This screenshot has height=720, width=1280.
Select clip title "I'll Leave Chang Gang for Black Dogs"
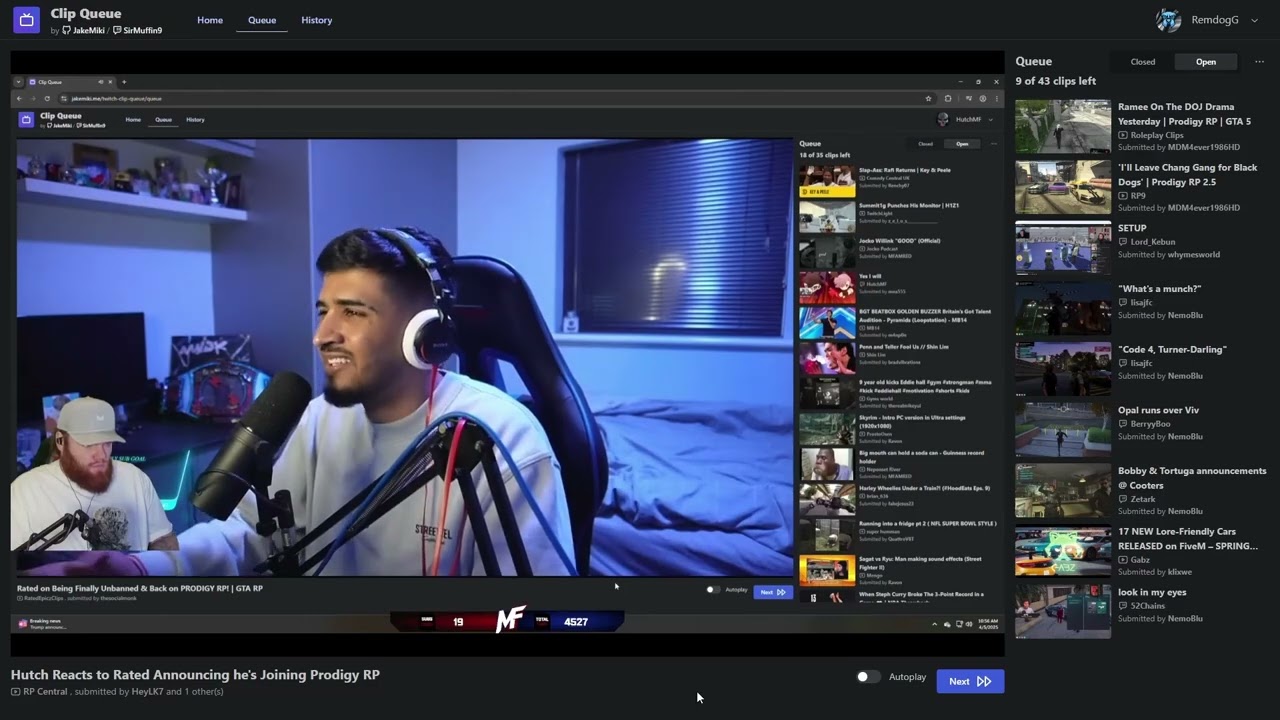pyautogui.click(x=1187, y=175)
